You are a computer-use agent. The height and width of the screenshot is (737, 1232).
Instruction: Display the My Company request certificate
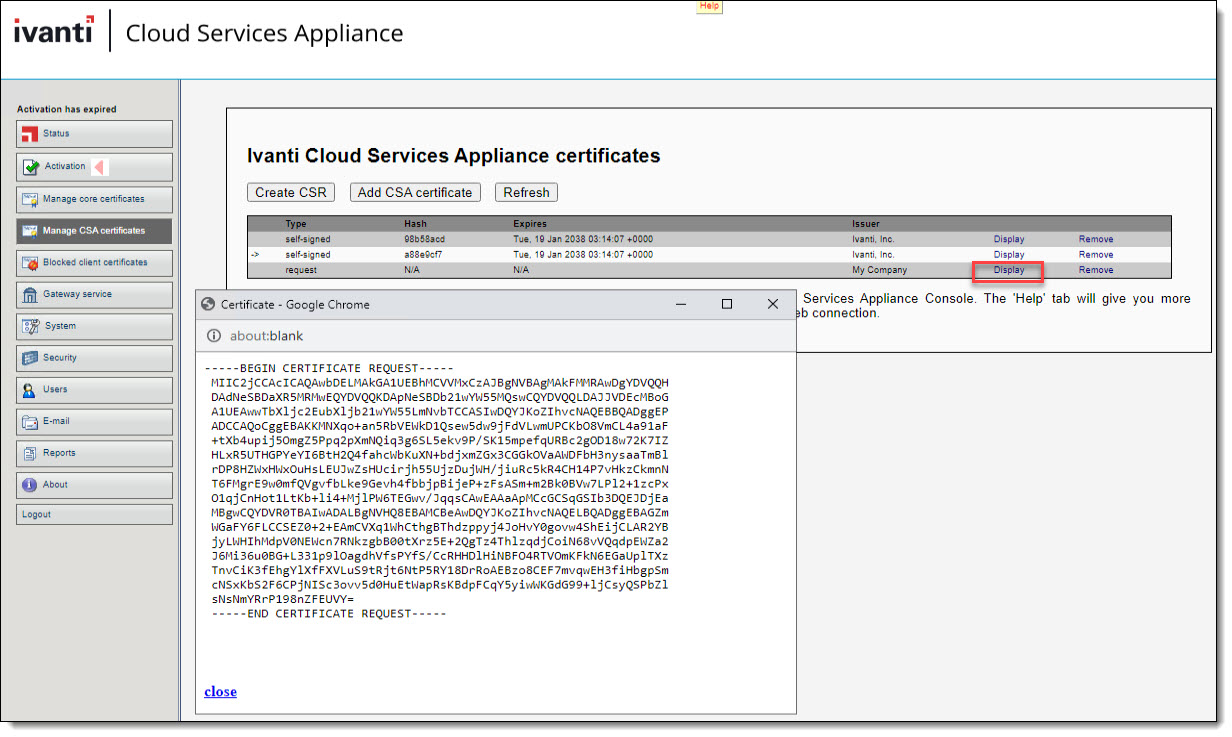[1008, 270]
